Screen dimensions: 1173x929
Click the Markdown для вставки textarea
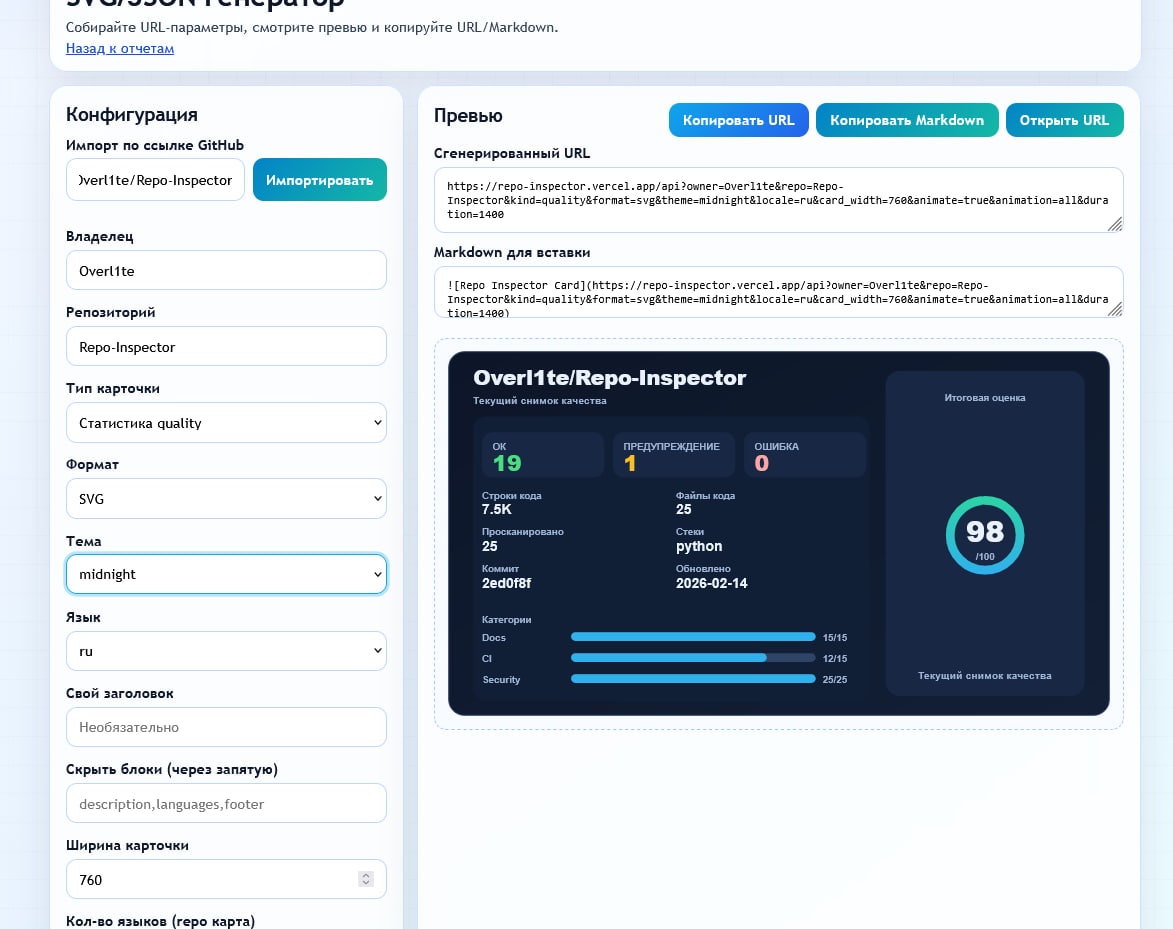tap(778, 291)
